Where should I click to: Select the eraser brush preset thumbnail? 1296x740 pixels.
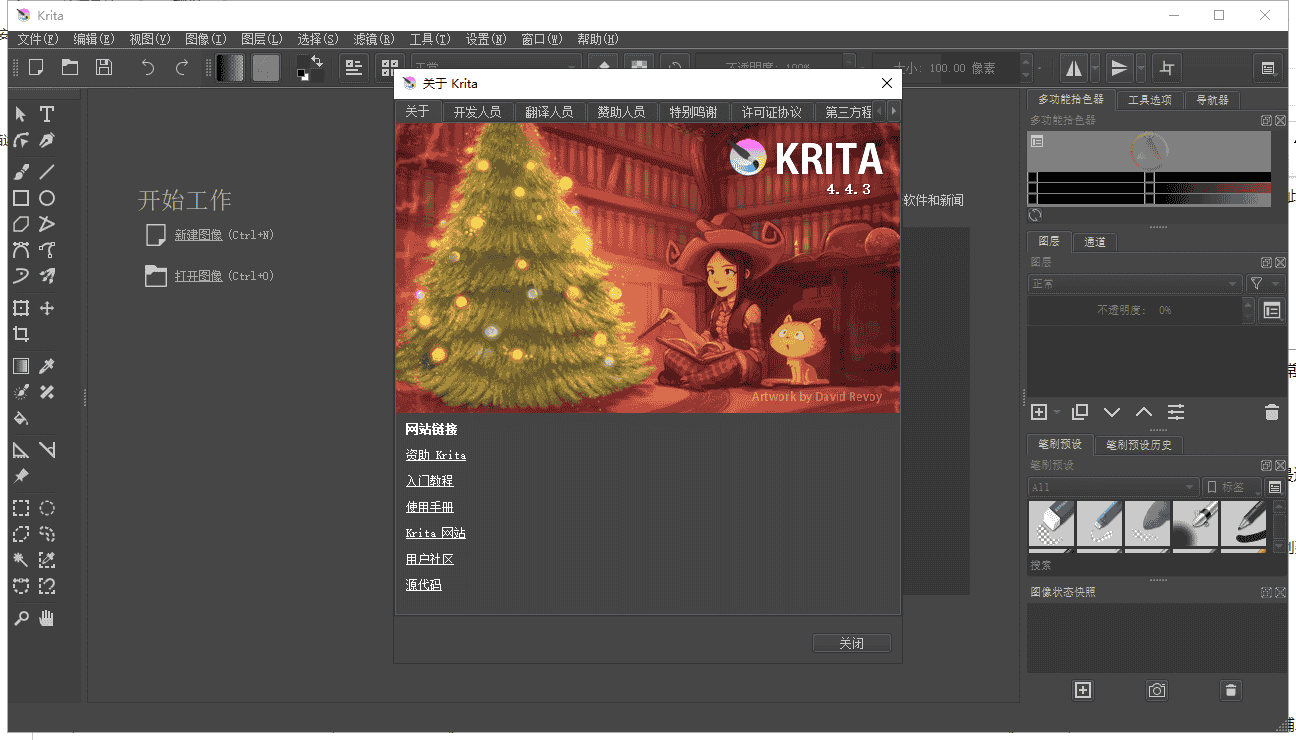1051,525
